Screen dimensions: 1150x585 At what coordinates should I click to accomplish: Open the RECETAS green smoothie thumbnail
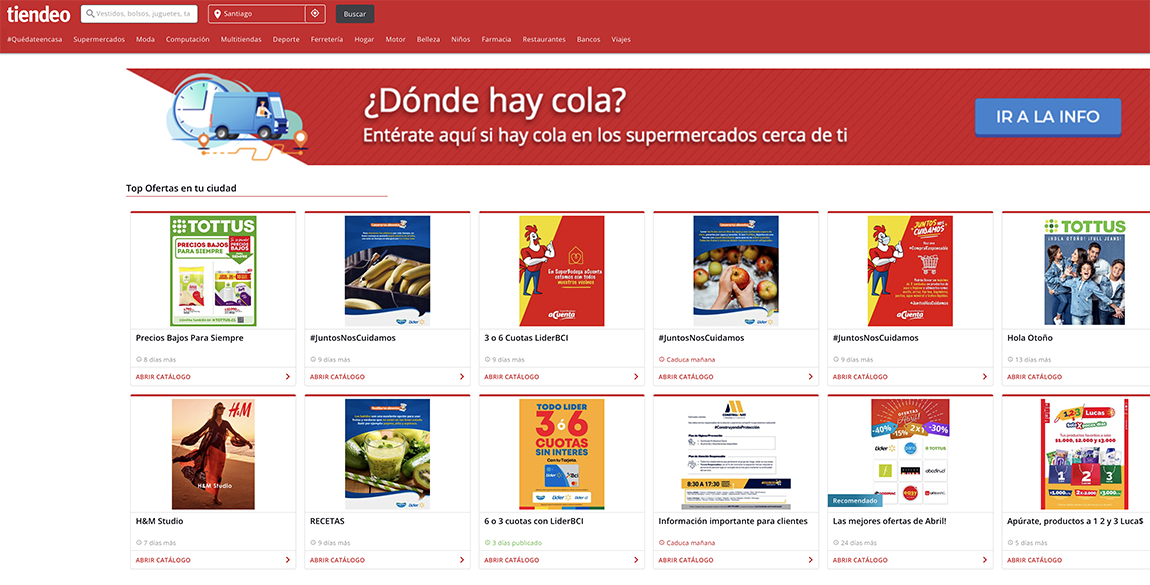point(387,454)
